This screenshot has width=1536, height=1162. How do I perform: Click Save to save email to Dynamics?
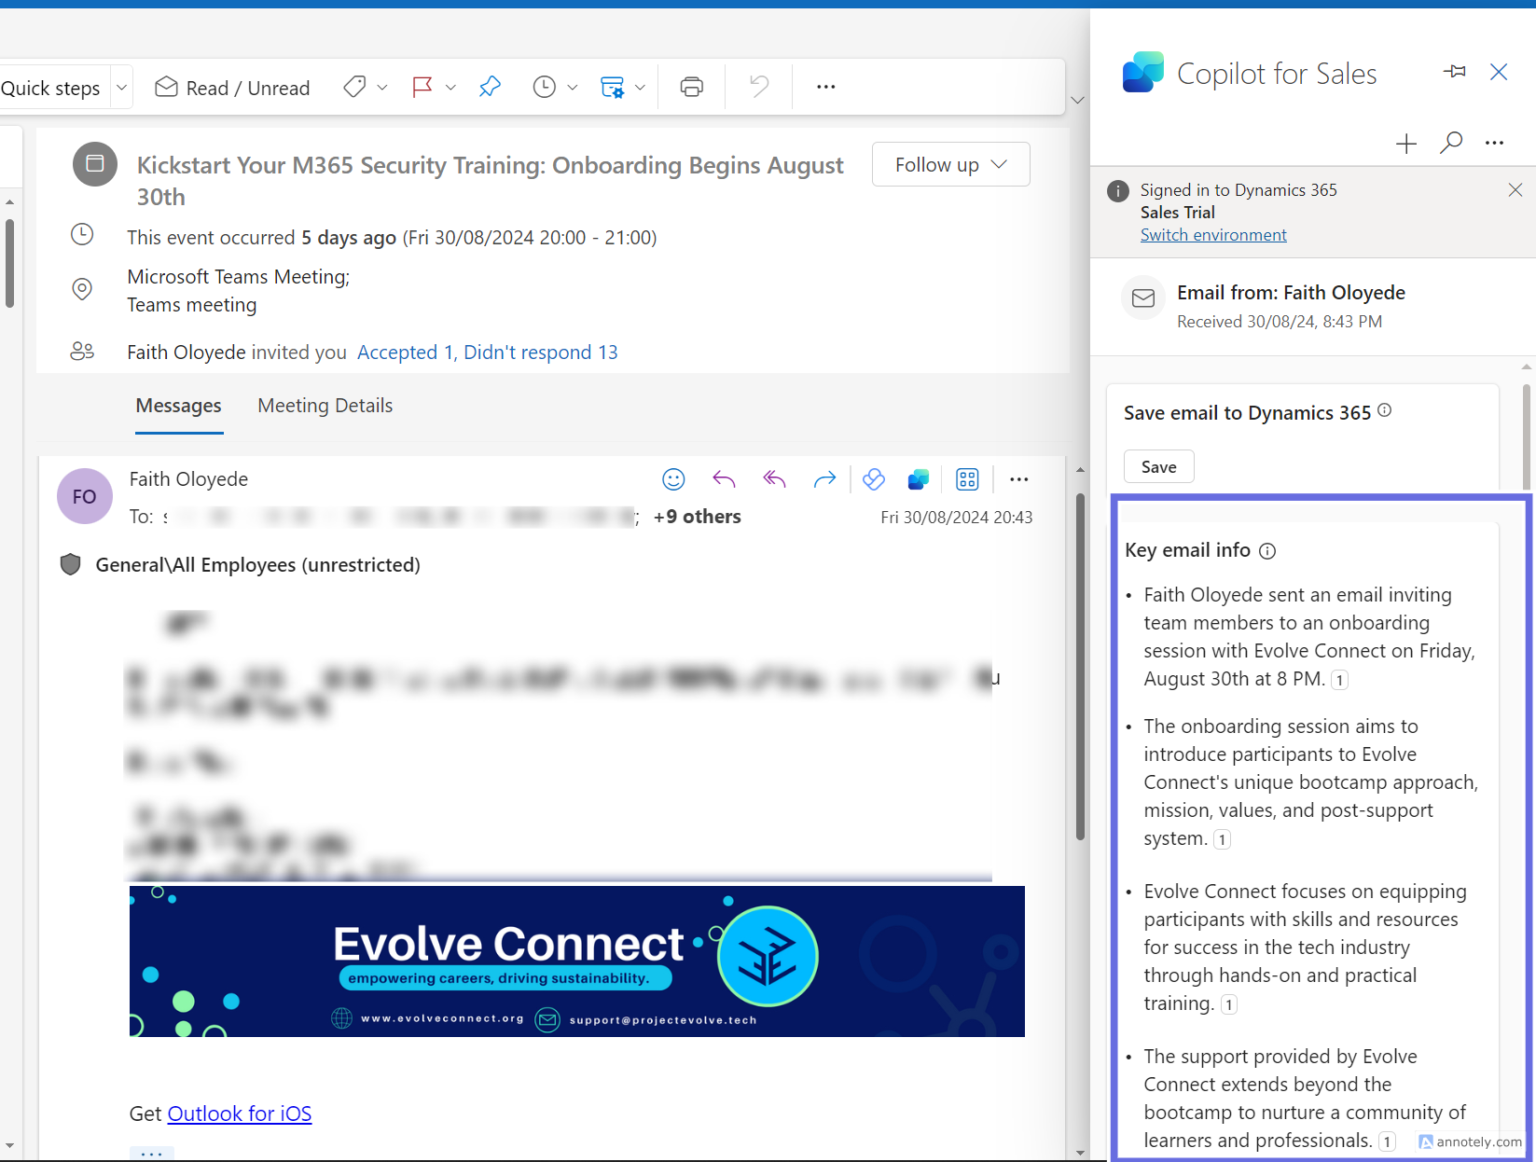click(1158, 467)
